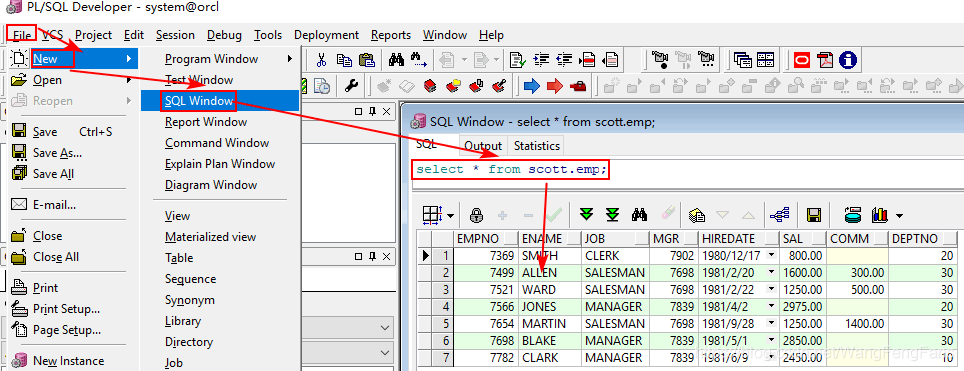Open the date dropdown for HIREDATE 1981/9/28
This screenshot has width=964, height=371.
[772, 324]
